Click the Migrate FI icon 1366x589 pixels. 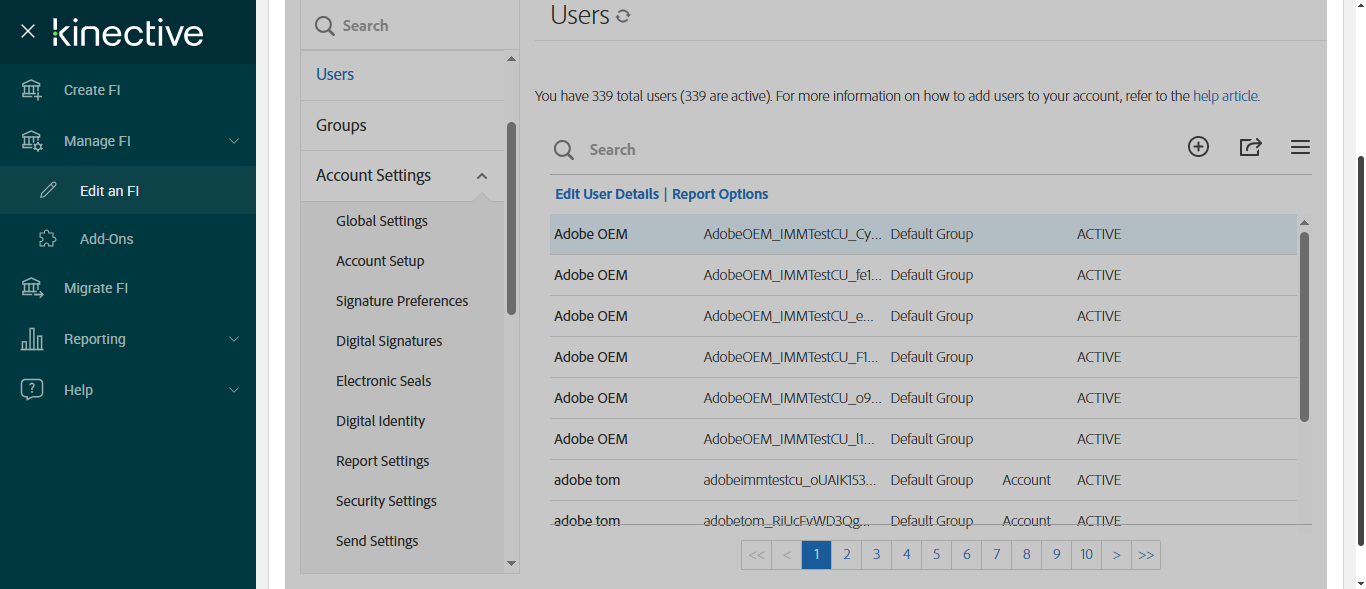pyautogui.click(x=32, y=288)
